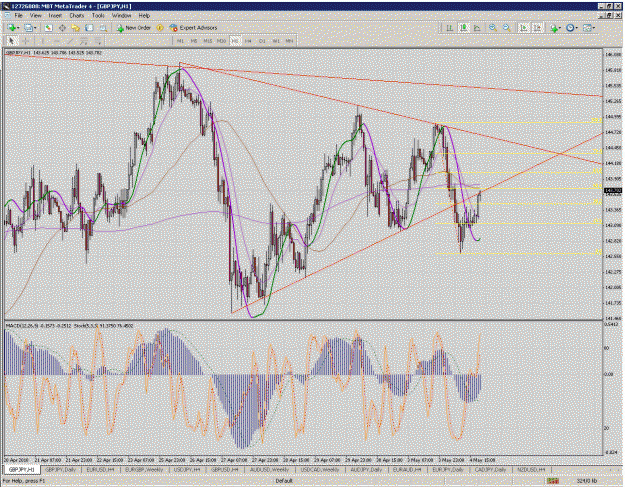Switch chart to M30 timeframe
625x487 pixels.
pyautogui.click(x=221, y=41)
